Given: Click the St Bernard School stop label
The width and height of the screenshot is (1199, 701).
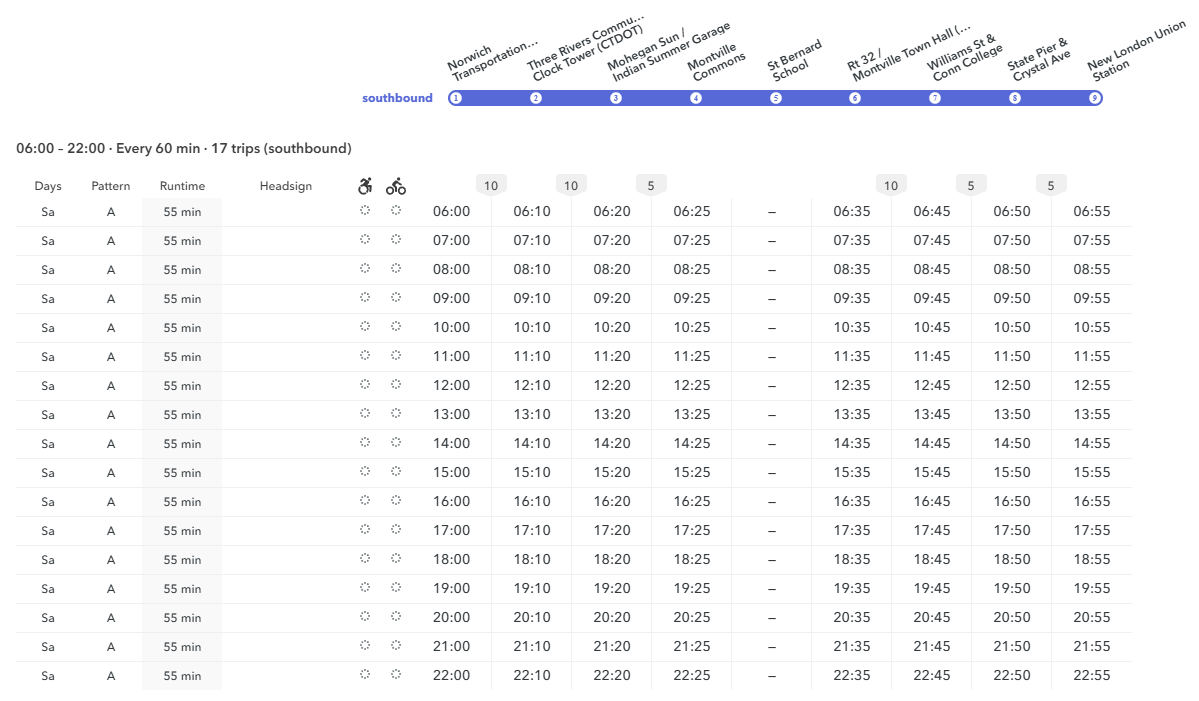Looking at the screenshot, I should pyautogui.click(x=795, y=60).
